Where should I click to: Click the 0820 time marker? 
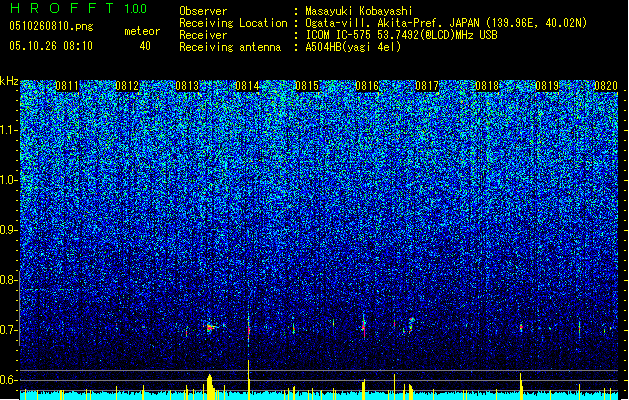pyautogui.click(x=606, y=86)
